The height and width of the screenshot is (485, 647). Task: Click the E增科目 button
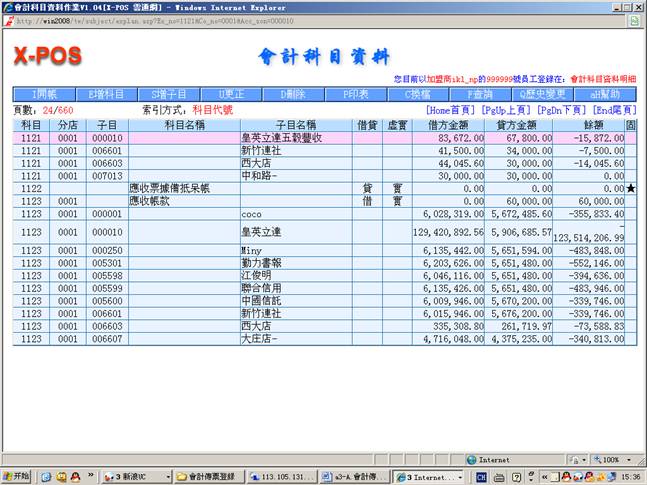click(x=105, y=94)
